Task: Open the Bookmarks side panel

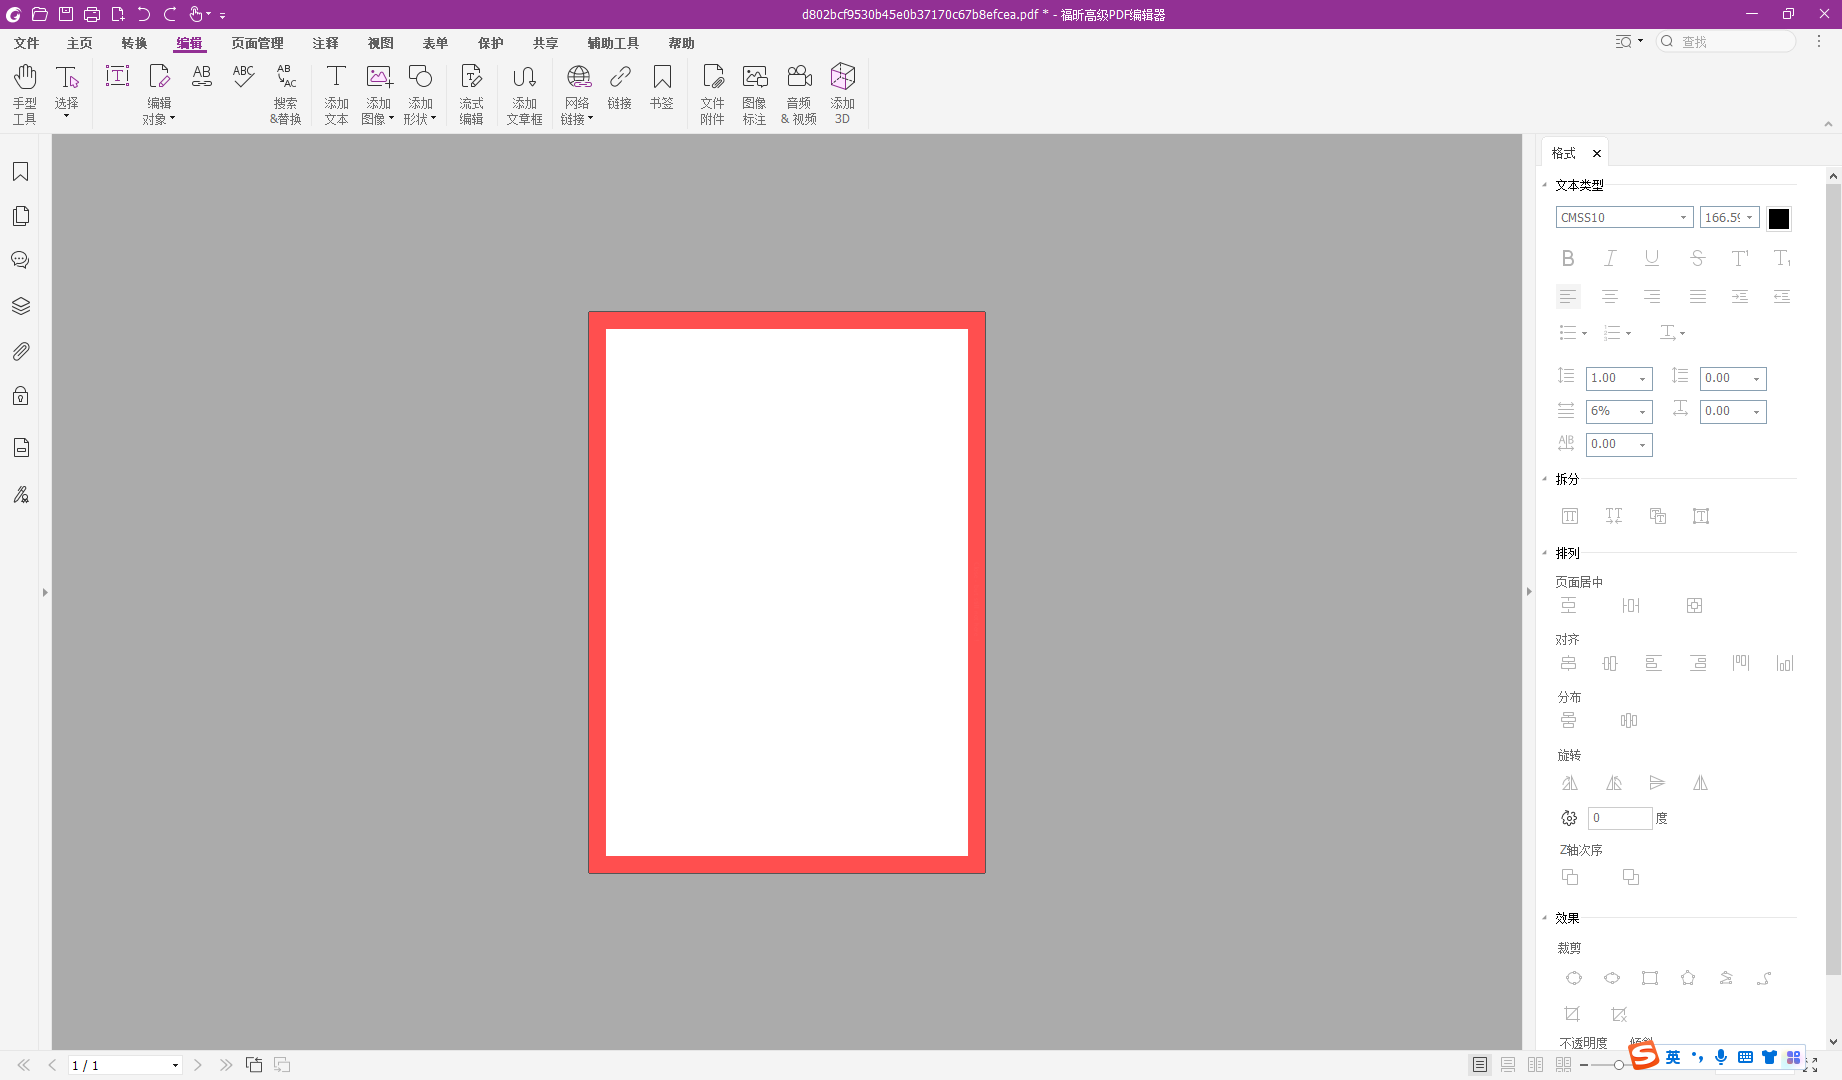Action: pos(20,172)
